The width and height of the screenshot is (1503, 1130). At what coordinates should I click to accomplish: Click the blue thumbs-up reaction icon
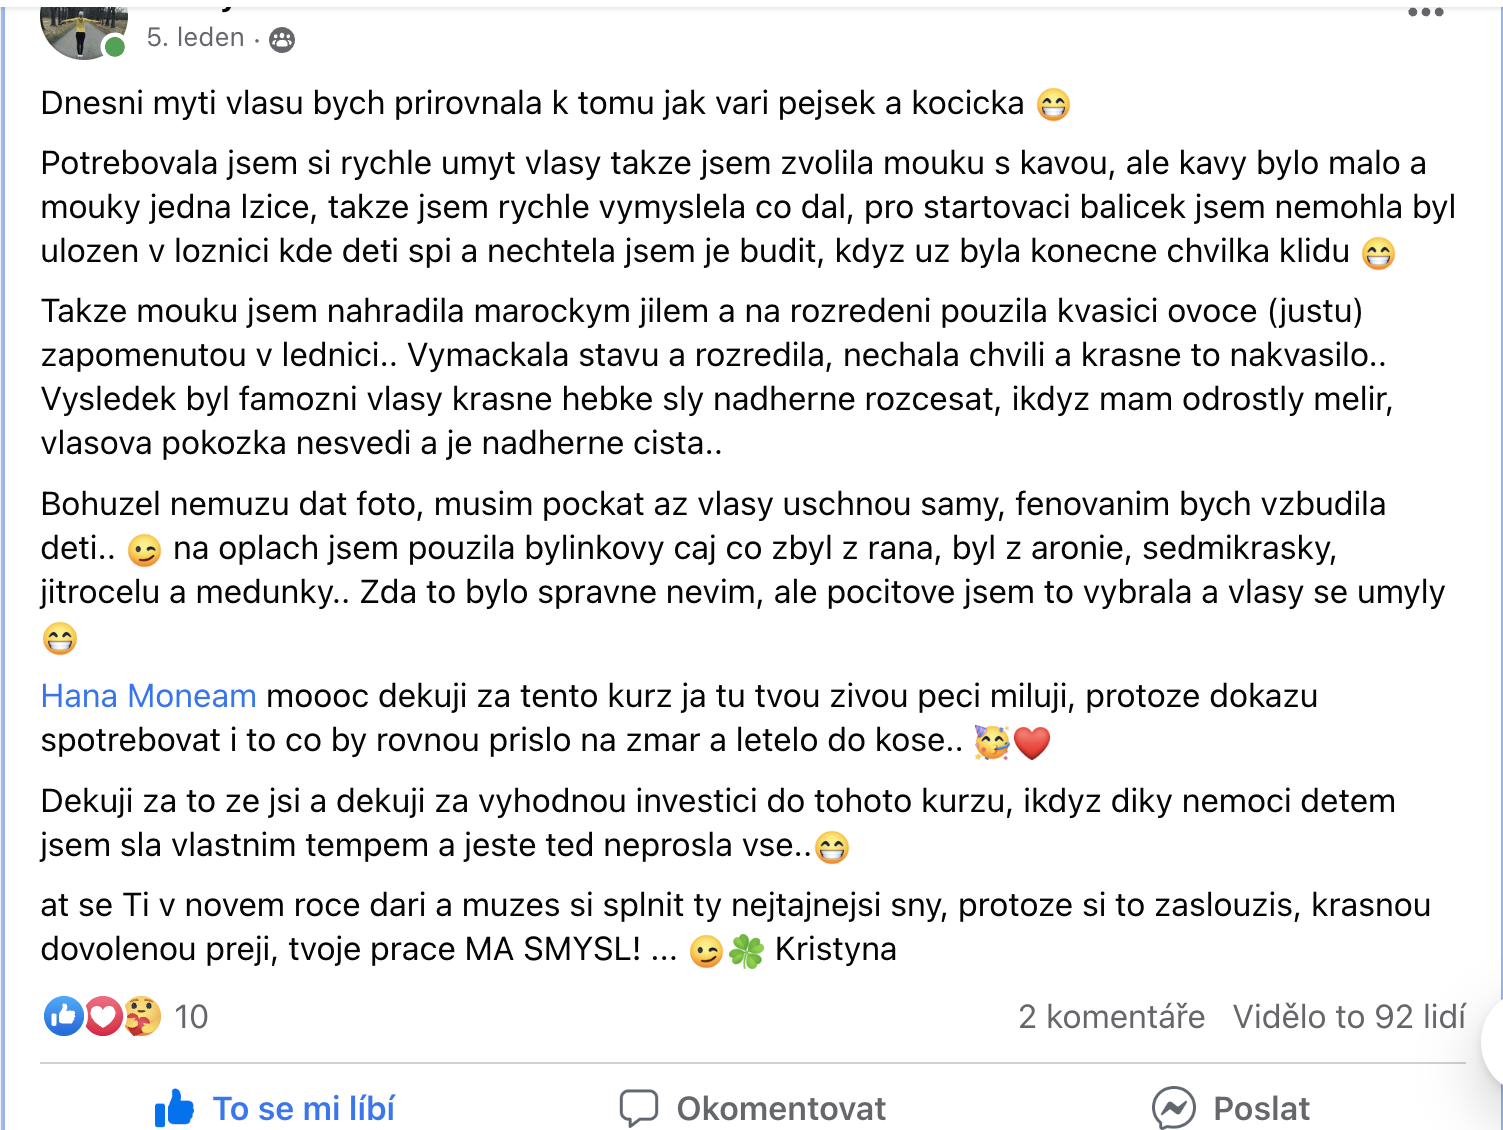pyautogui.click(x=63, y=1016)
